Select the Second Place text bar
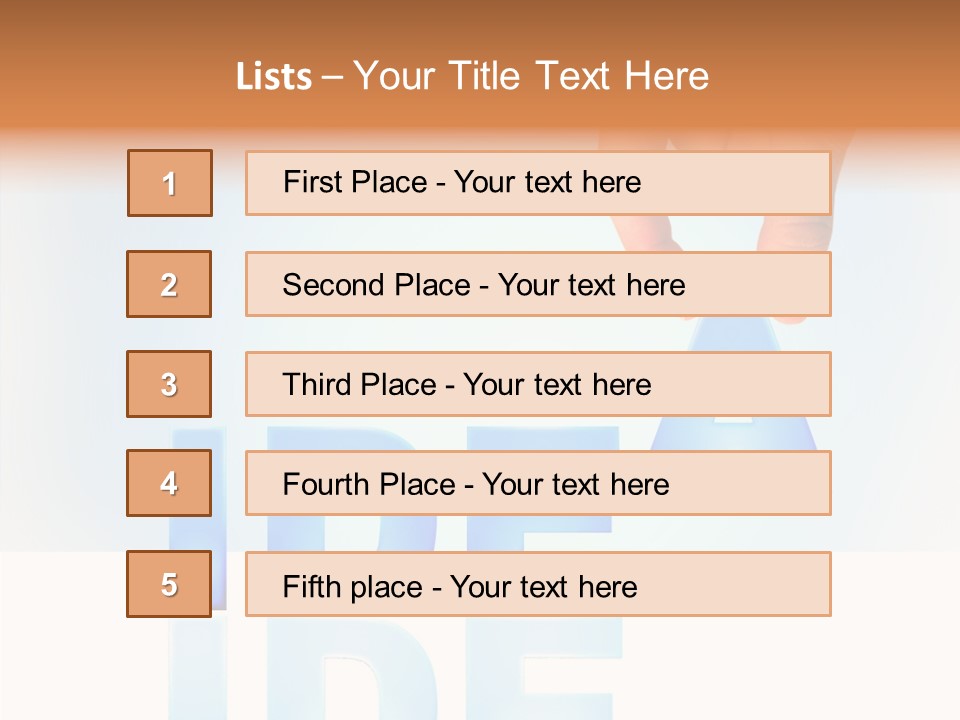The width and height of the screenshot is (960, 720). pos(538,284)
